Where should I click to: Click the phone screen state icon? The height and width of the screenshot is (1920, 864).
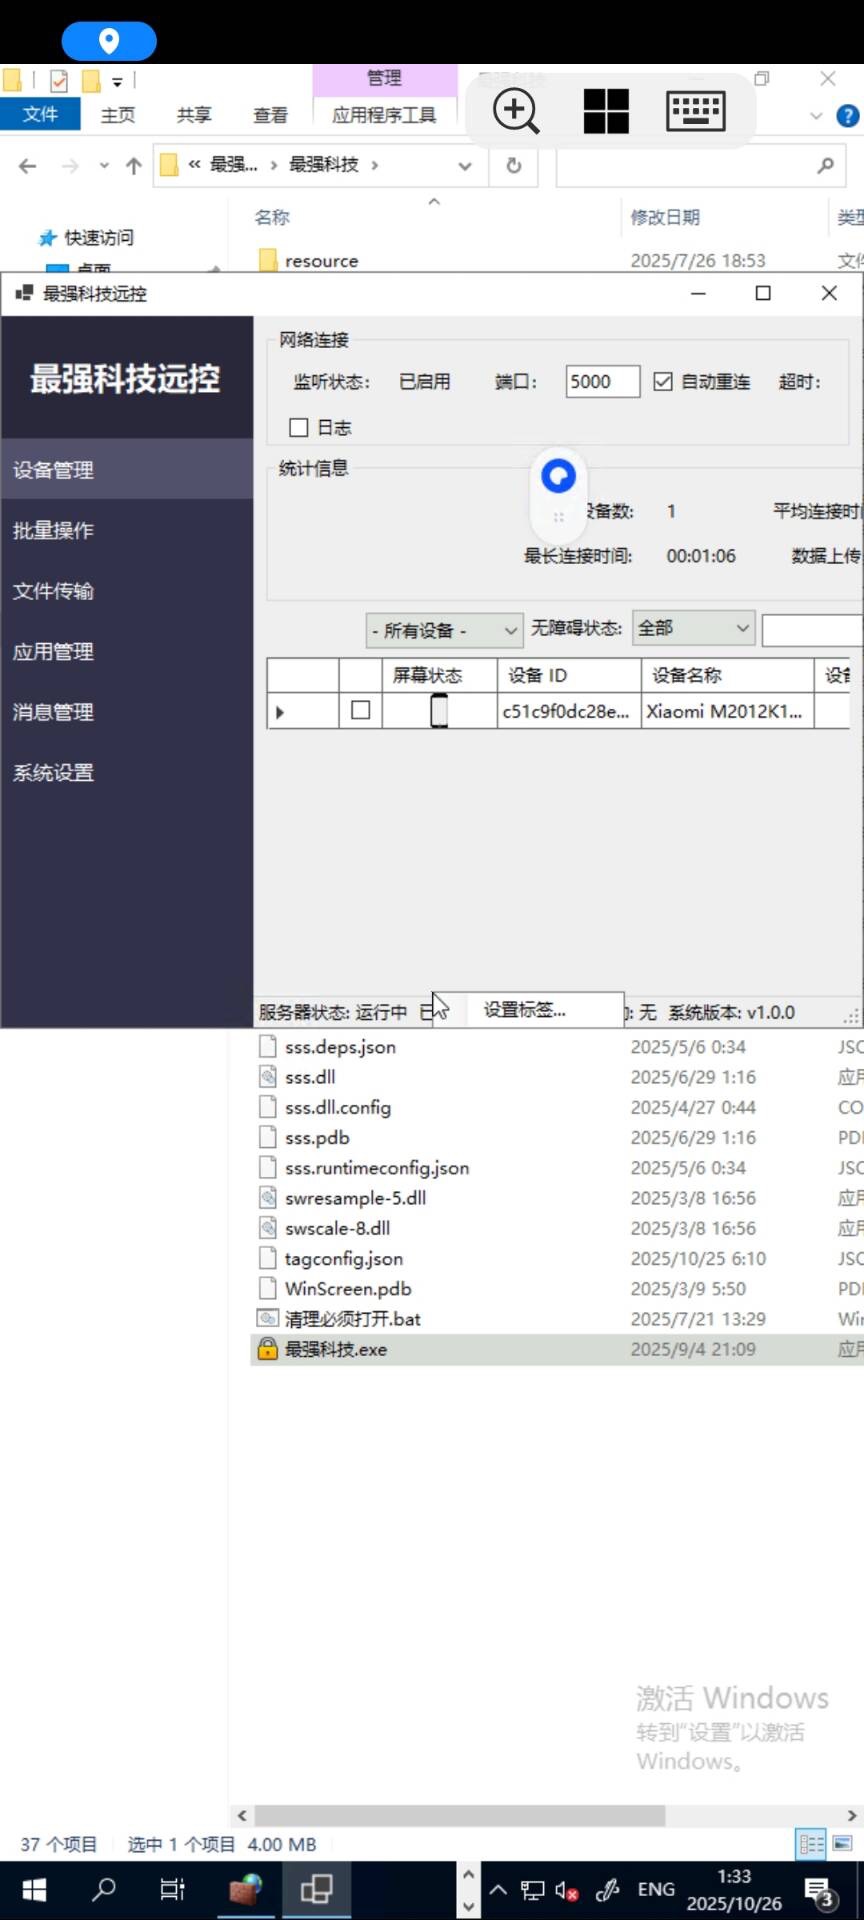439,710
